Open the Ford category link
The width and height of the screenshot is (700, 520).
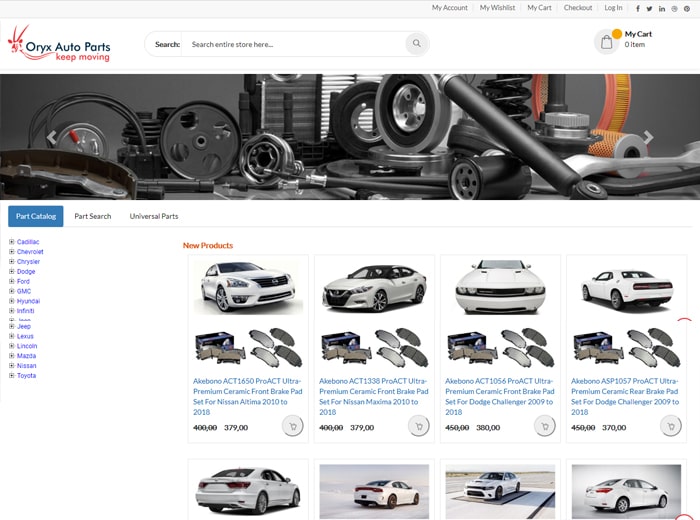pos(23,281)
